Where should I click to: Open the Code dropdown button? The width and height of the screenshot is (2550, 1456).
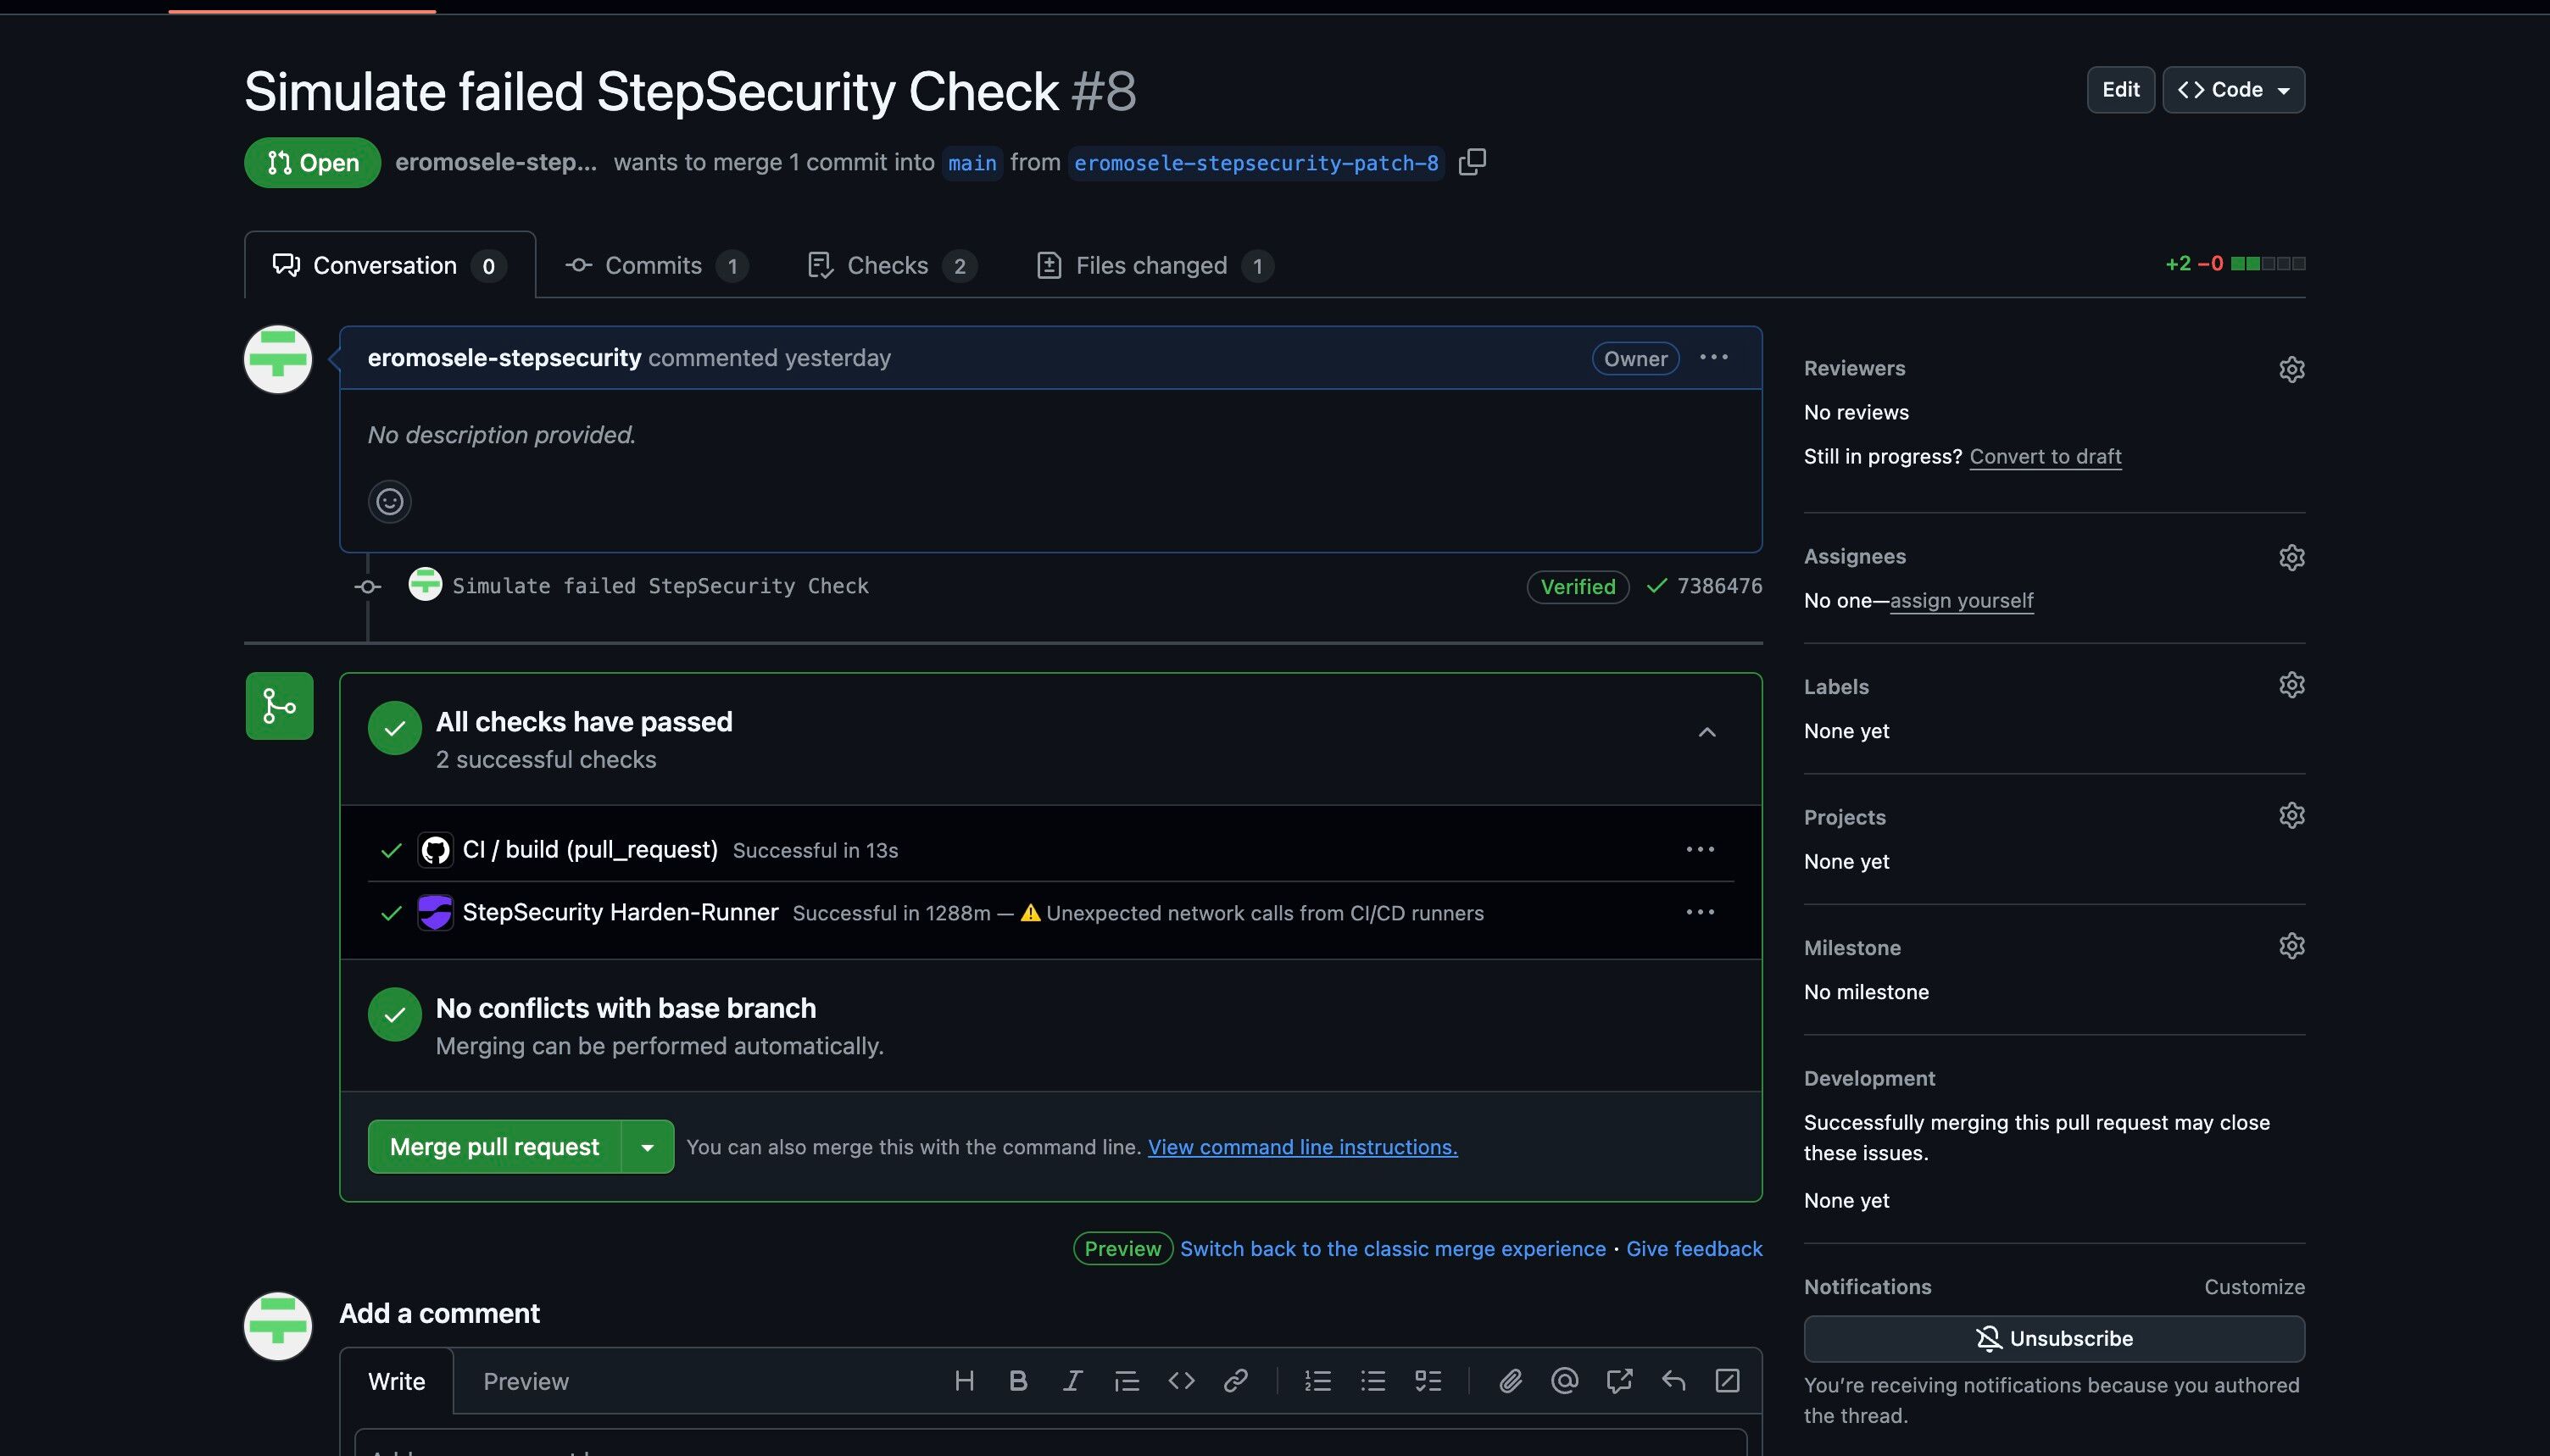[2233, 90]
